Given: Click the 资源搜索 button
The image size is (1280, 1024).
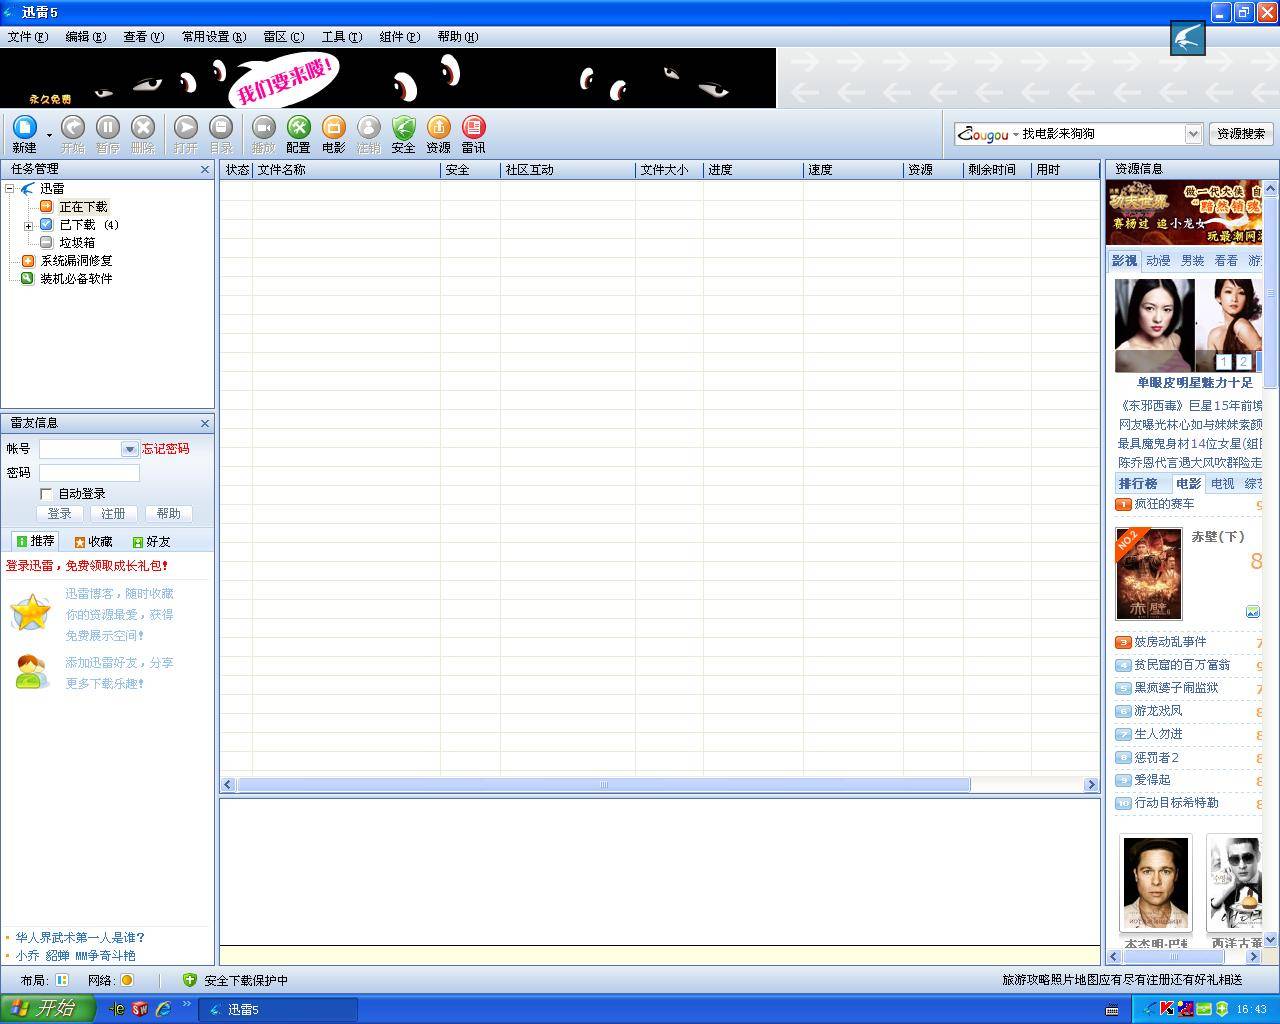Looking at the screenshot, I should 1241,134.
